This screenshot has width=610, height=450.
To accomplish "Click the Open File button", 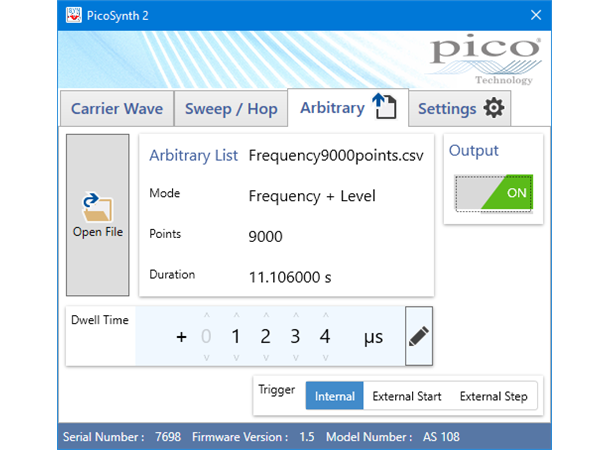I will click(98, 215).
